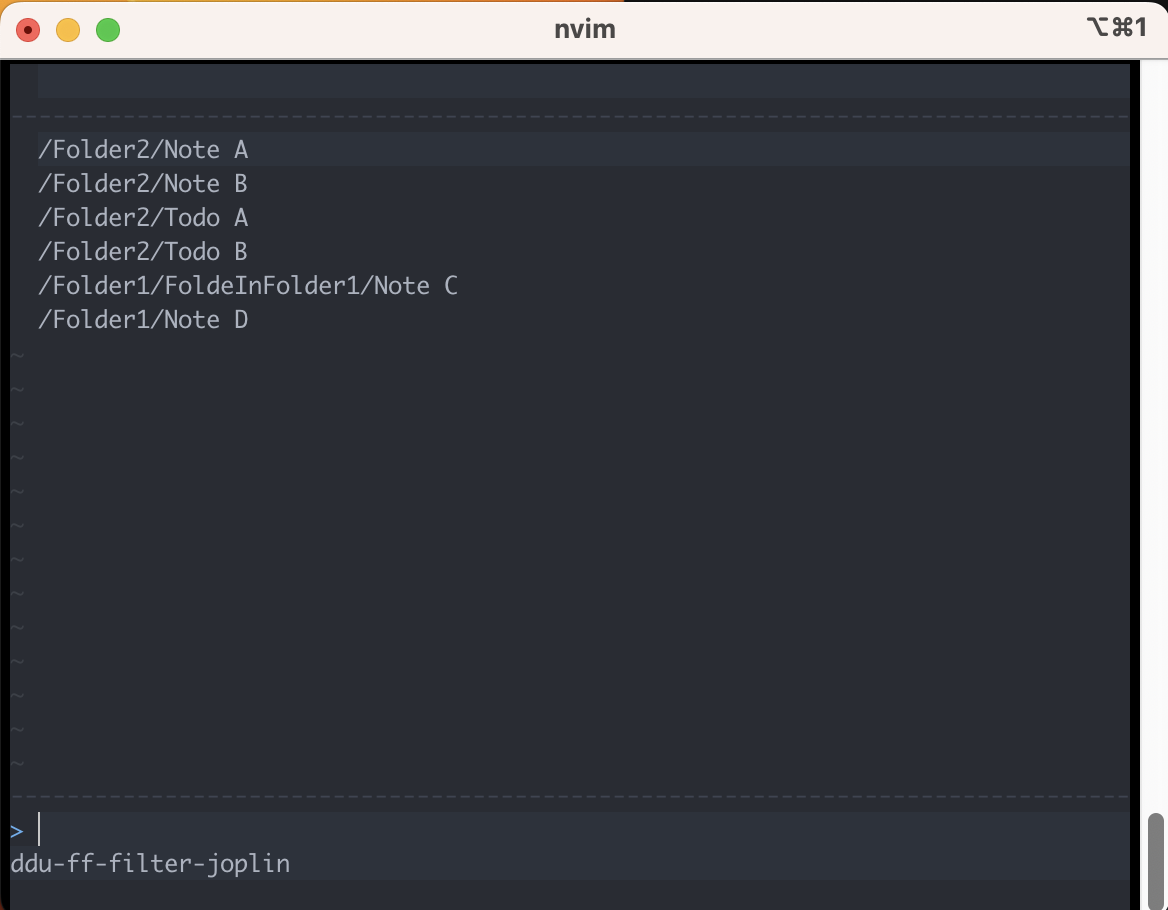Click the ddu-ff-filter-joplin status label
The width and height of the screenshot is (1168, 910).
pos(151,863)
